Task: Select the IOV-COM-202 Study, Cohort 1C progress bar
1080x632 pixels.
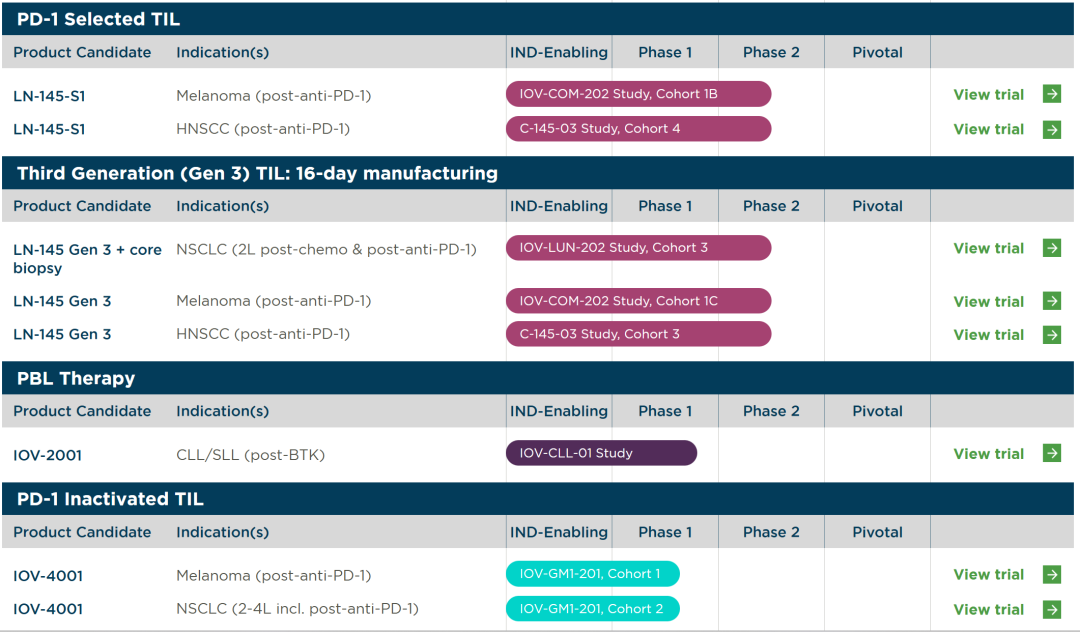Action: [638, 301]
